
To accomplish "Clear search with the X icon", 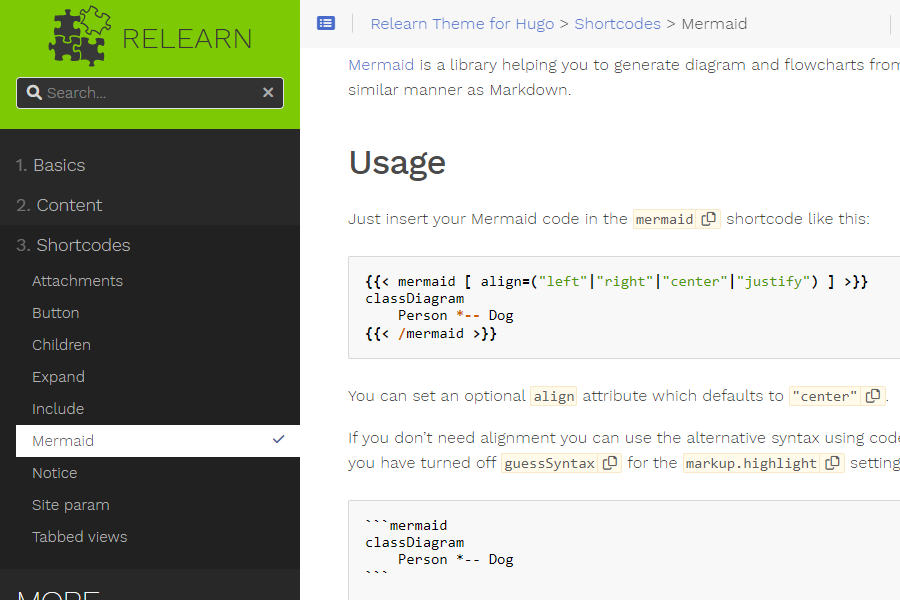I will (268, 93).
